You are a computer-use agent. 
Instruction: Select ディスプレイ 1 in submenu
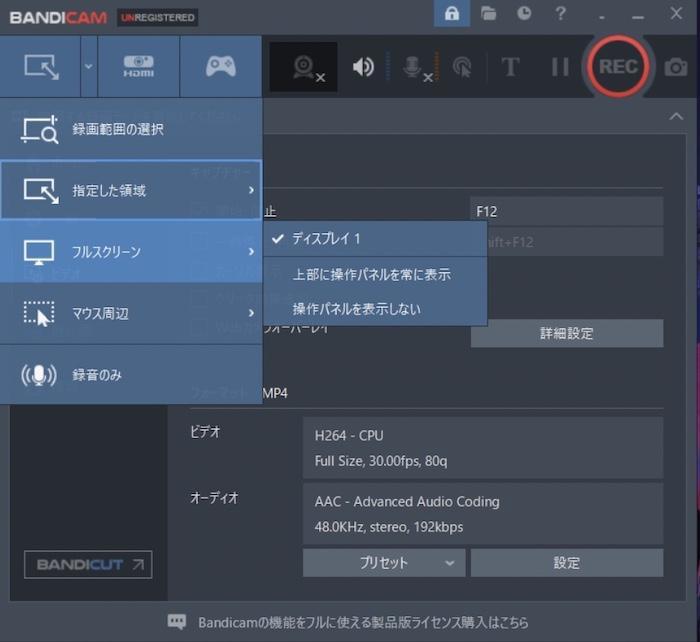[x=375, y=239]
